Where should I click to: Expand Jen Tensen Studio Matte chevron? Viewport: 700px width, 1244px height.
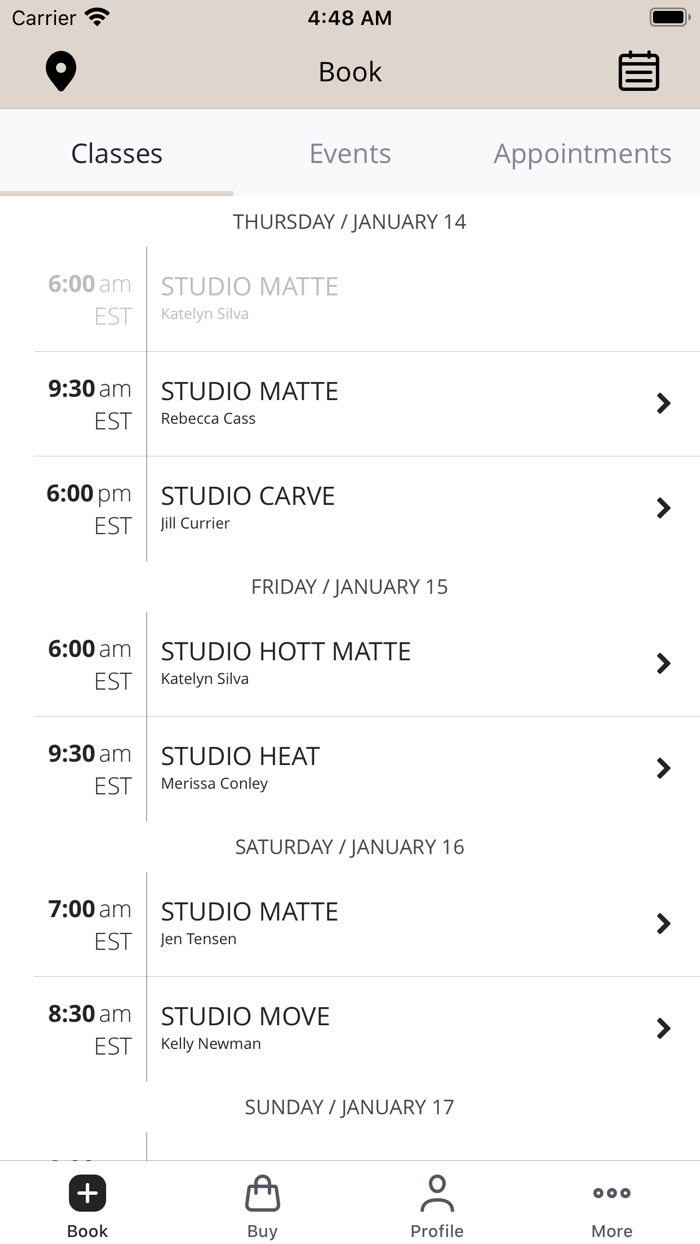coord(663,923)
